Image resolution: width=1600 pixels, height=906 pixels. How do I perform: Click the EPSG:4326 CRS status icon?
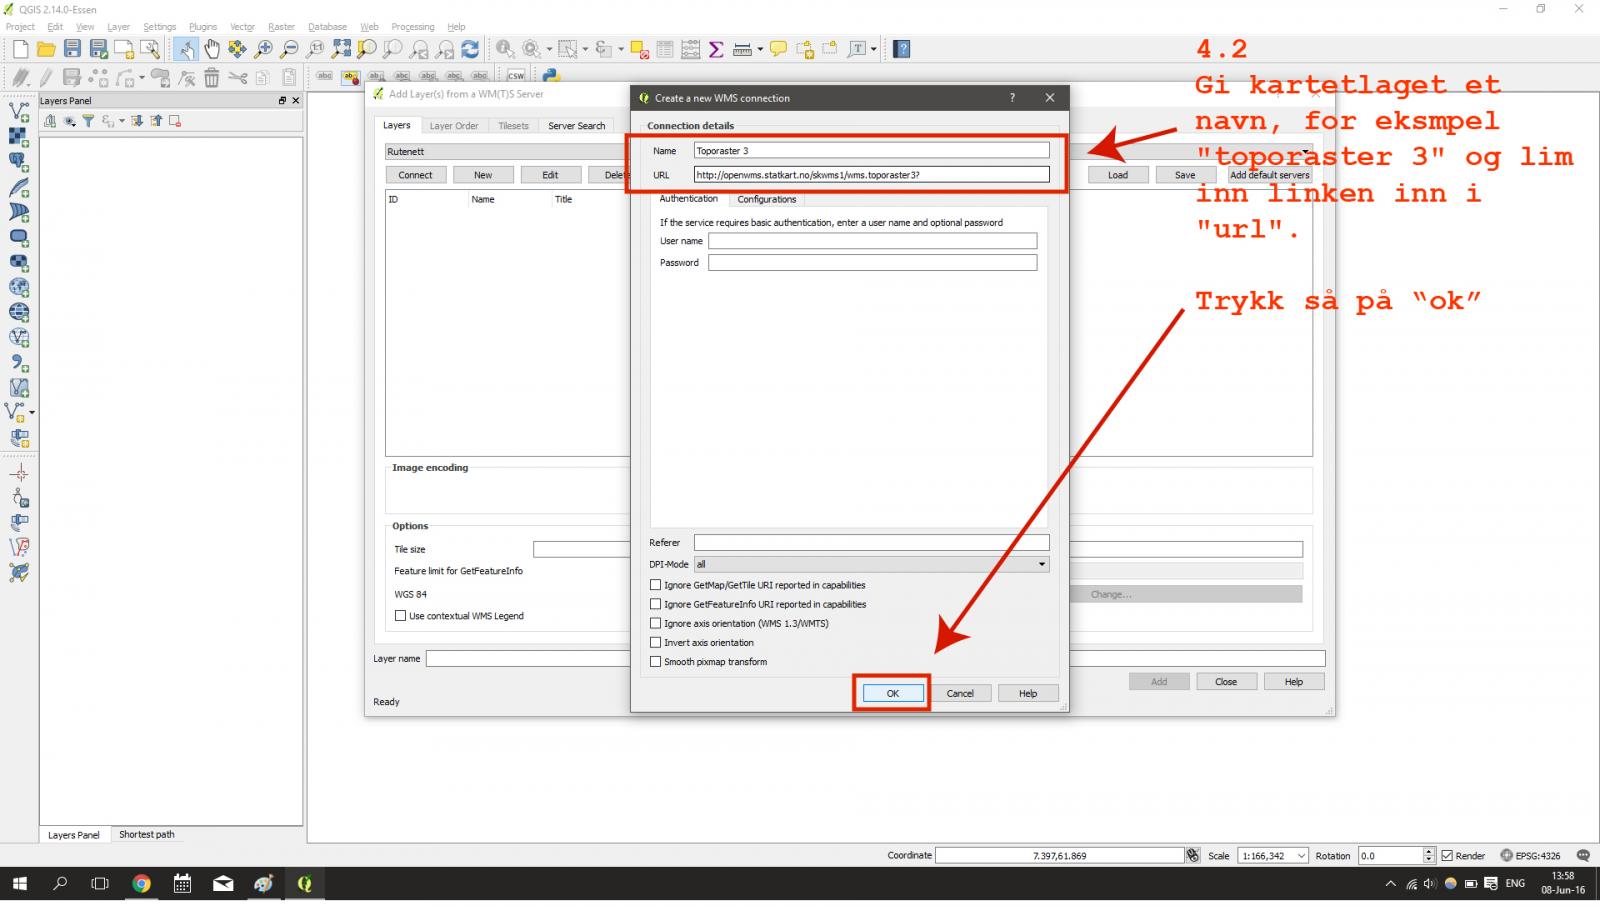1529,856
